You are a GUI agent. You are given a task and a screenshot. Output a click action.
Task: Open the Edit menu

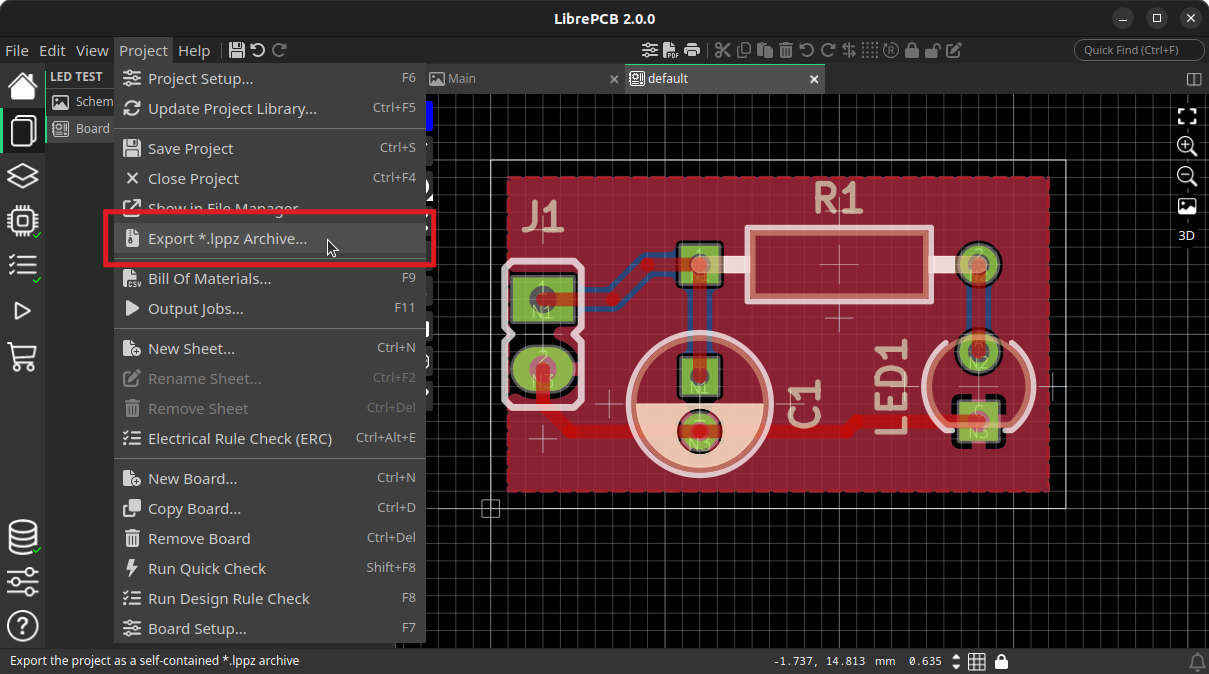(52, 50)
